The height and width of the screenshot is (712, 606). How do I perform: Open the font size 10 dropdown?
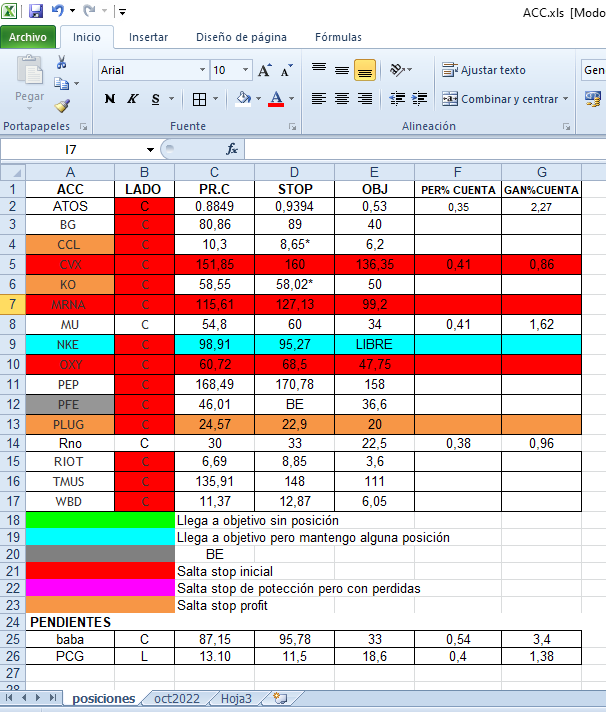[x=245, y=70]
